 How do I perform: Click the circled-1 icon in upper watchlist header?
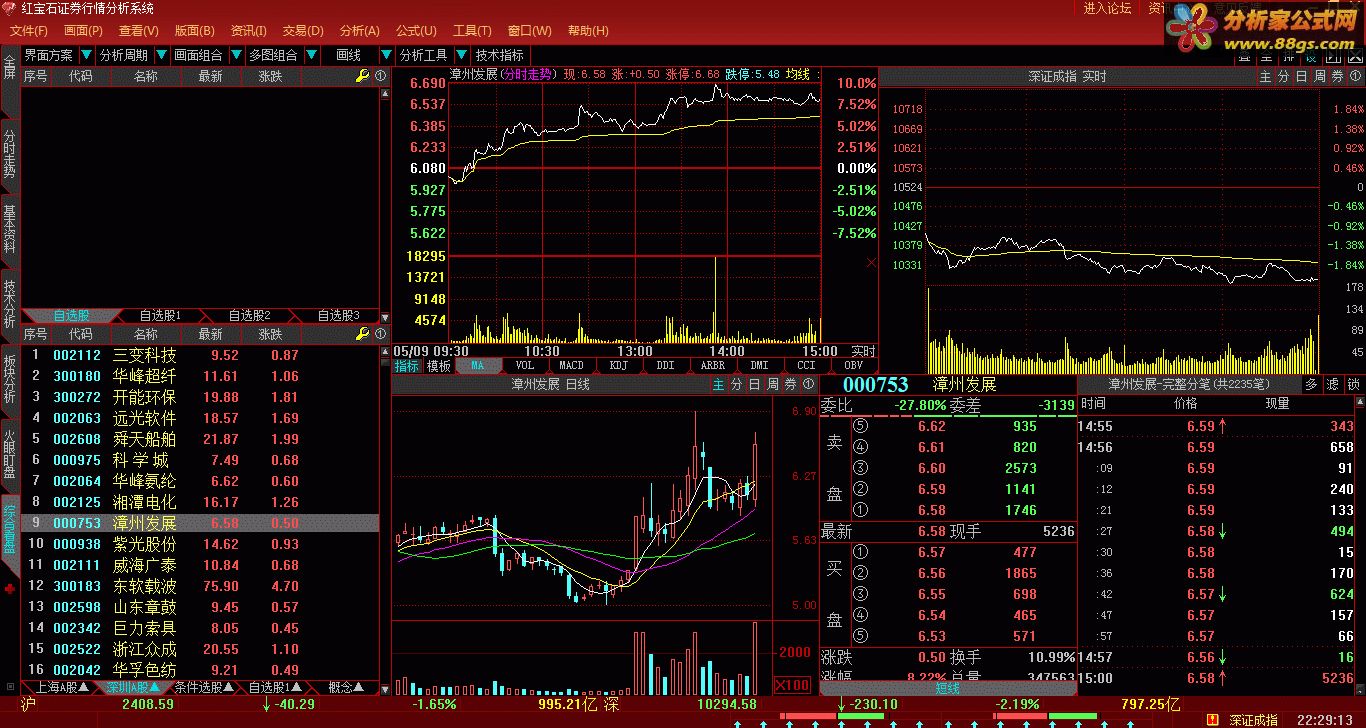tap(380, 76)
